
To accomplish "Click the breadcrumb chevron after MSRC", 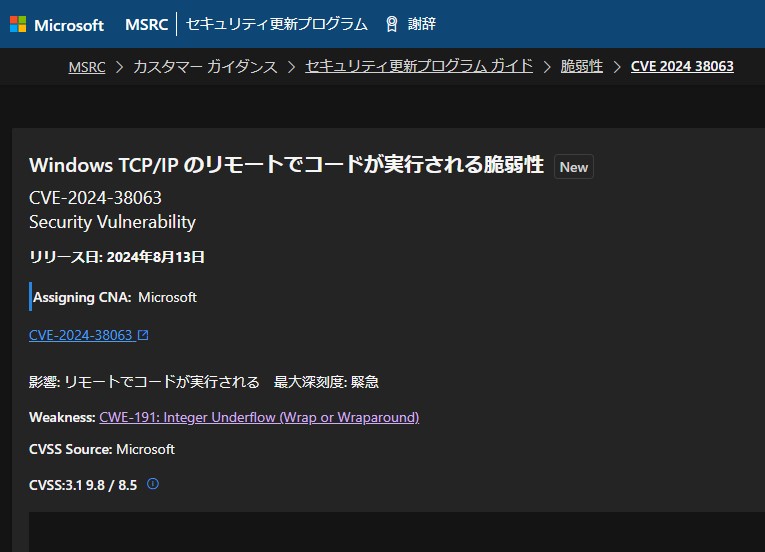I will point(120,67).
